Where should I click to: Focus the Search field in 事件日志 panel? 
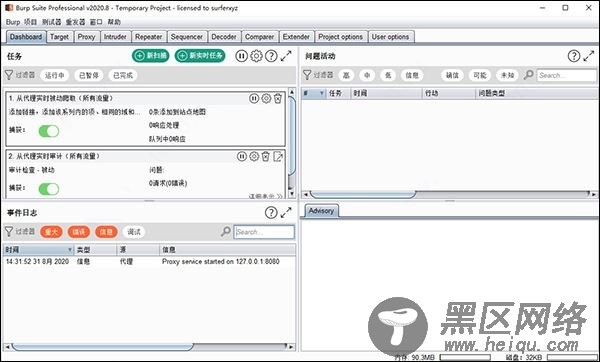[264, 232]
